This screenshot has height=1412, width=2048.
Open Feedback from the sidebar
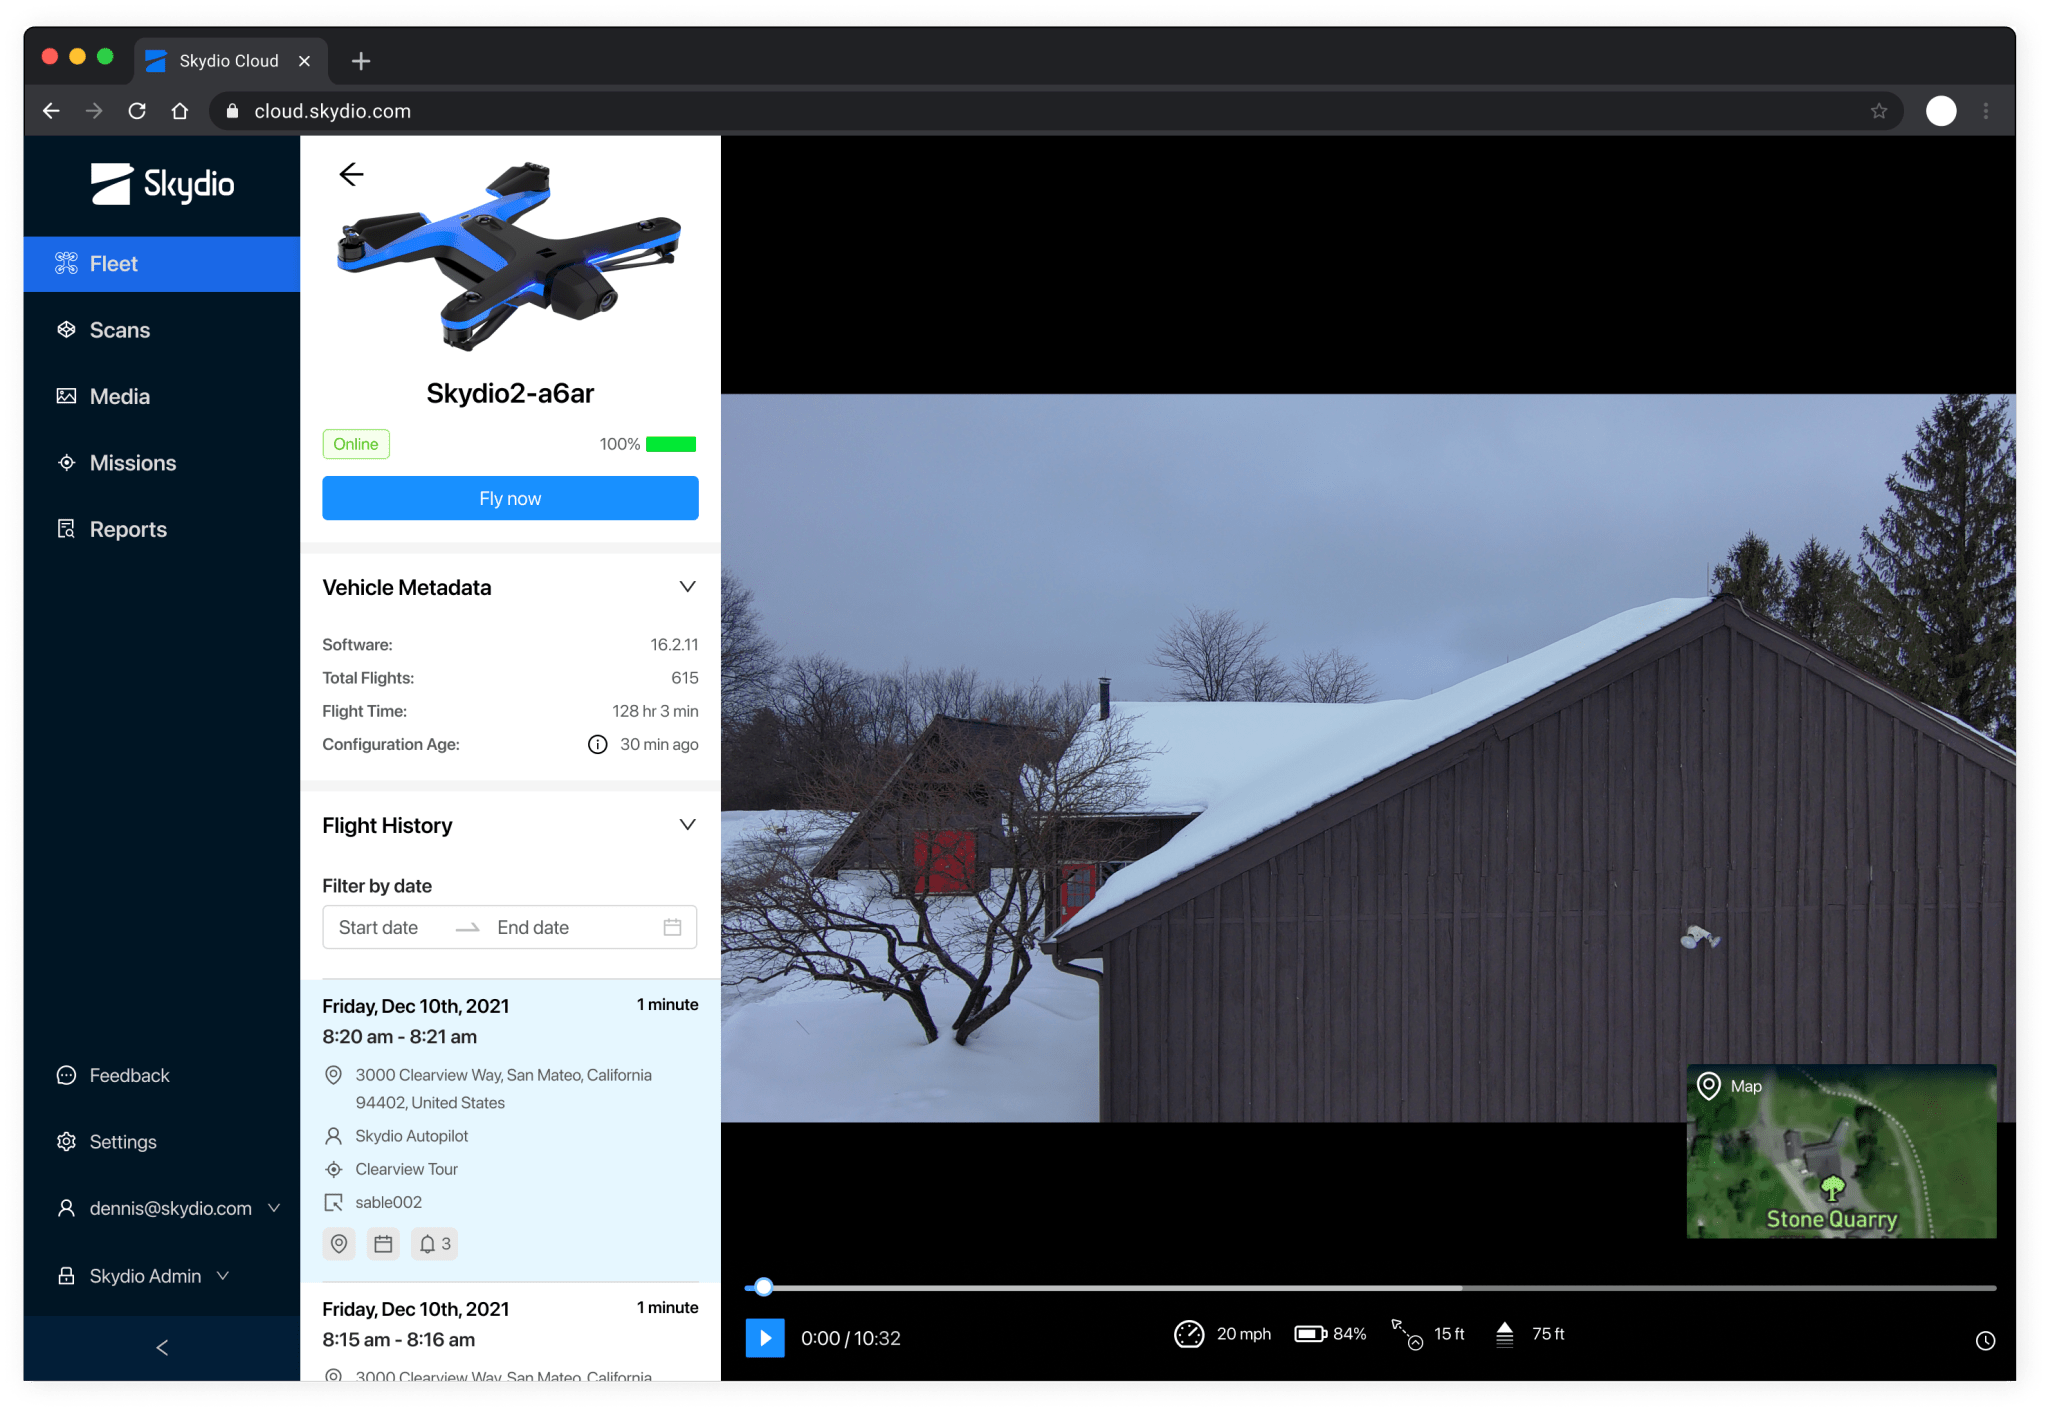click(113, 1075)
